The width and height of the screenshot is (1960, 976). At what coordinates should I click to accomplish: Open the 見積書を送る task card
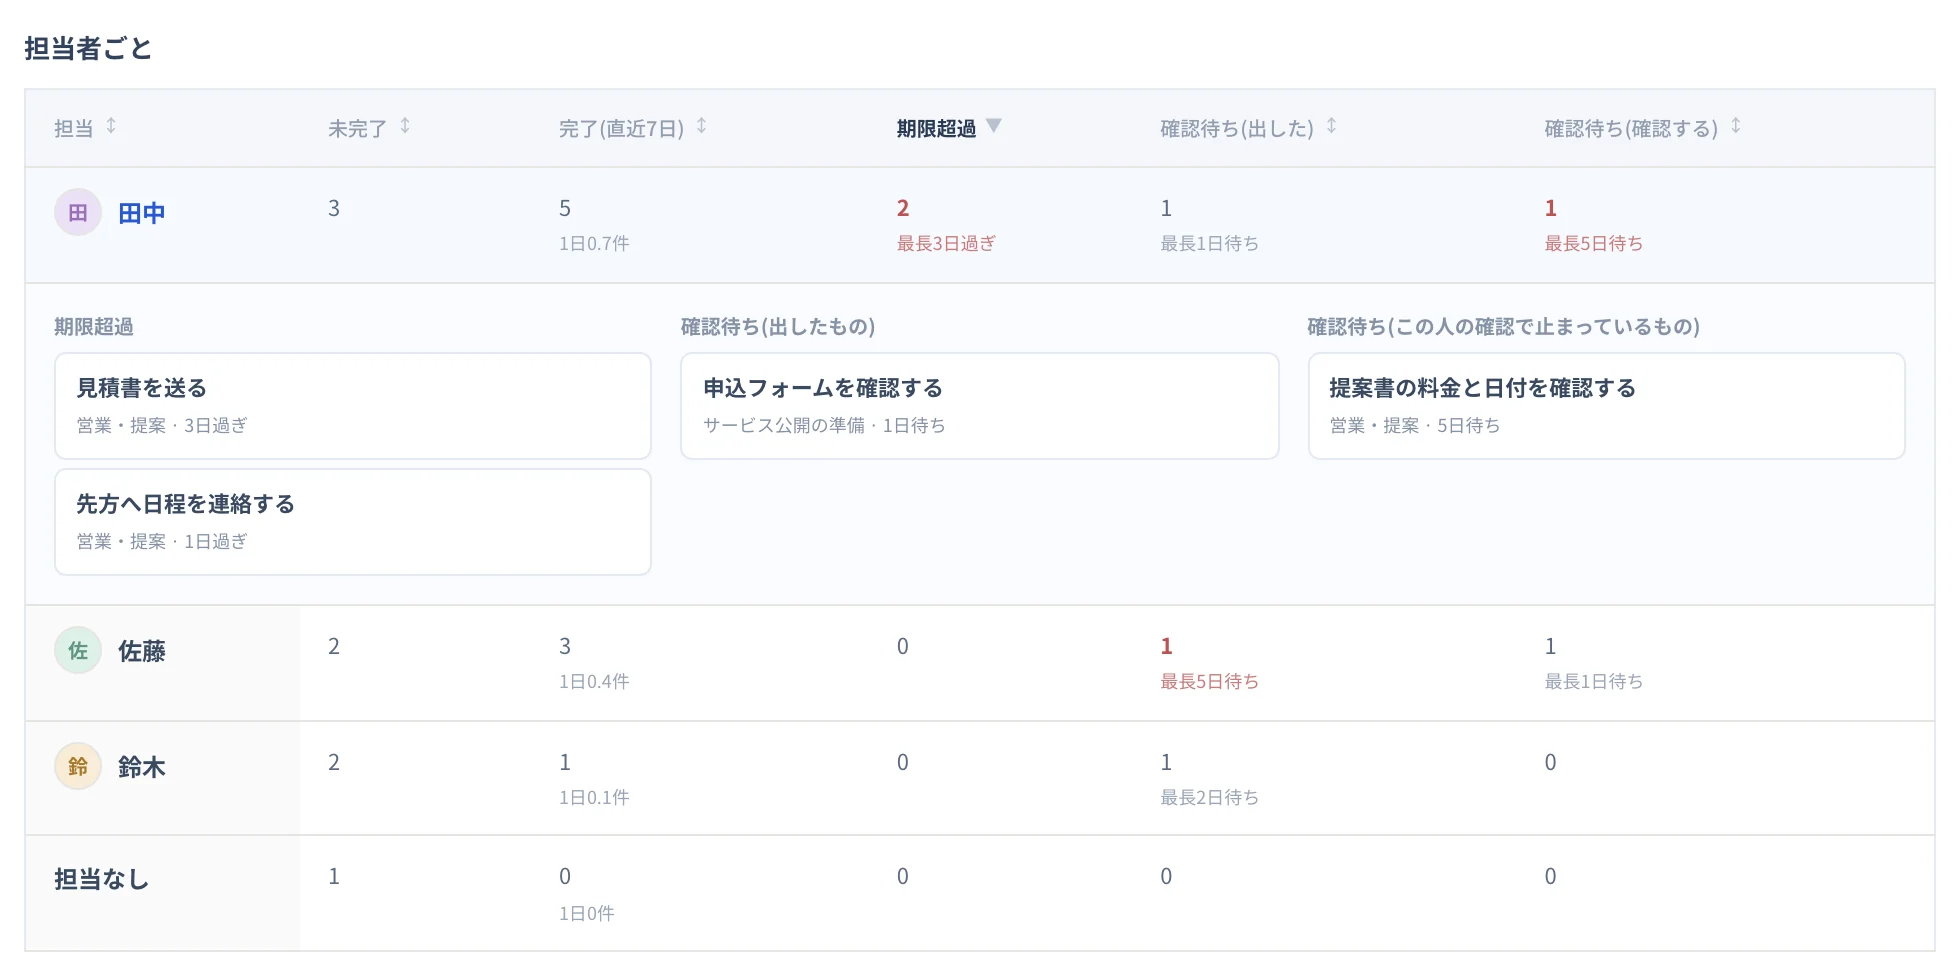(353, 406)
